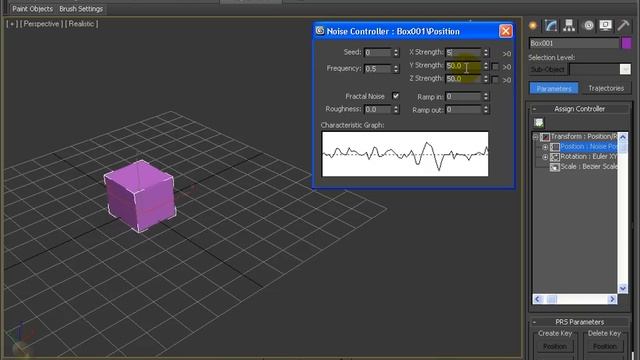The width and height of the screenshot is (640, 360).
Task: Click the Noise Controller title bar icon
Action: 320,31
